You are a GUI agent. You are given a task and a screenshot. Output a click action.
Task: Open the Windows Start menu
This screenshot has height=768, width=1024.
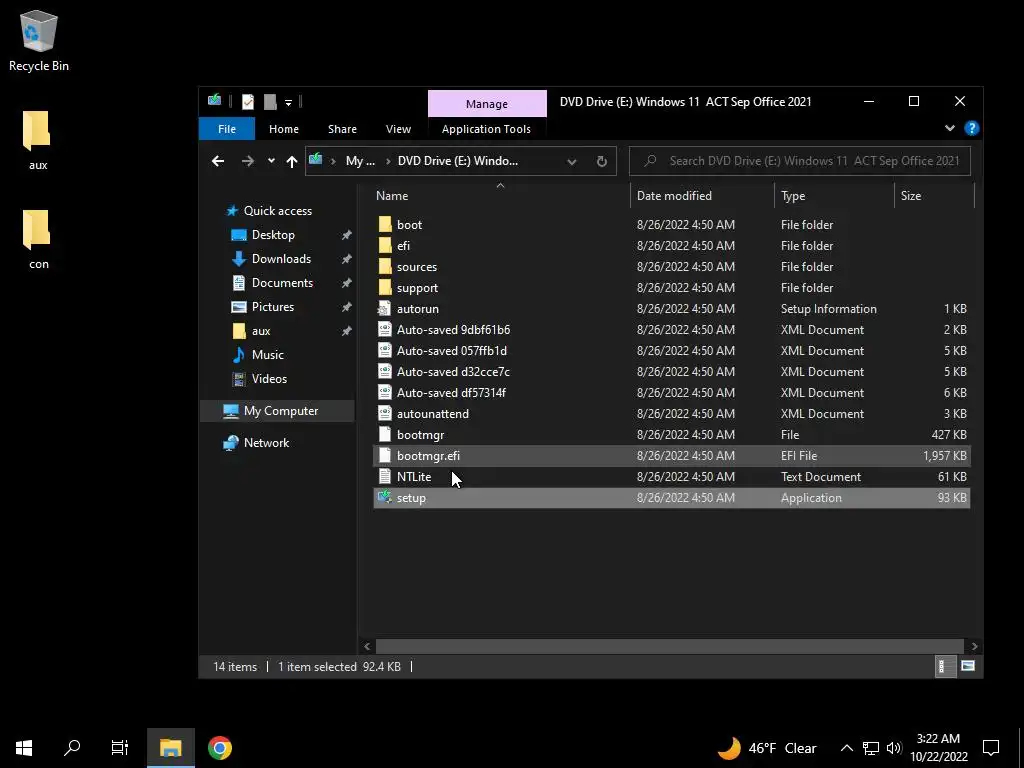(24, 748)
